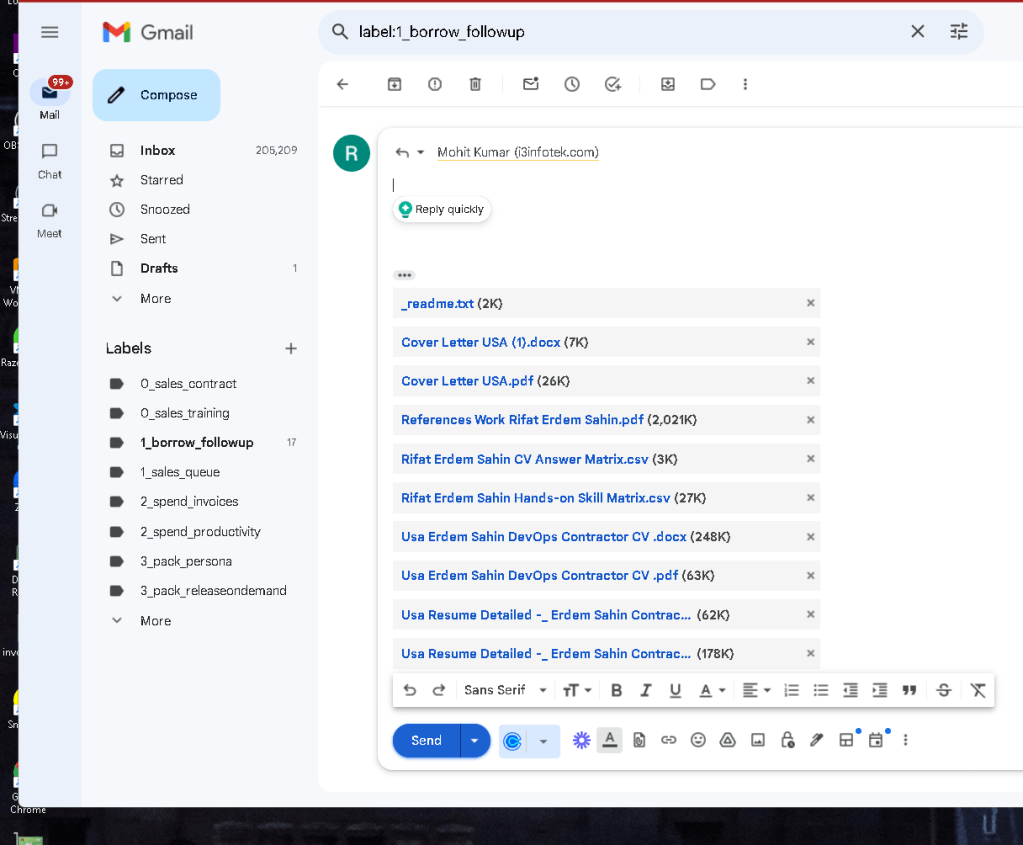
Task: Clear the search query with X
Action: 917,31
